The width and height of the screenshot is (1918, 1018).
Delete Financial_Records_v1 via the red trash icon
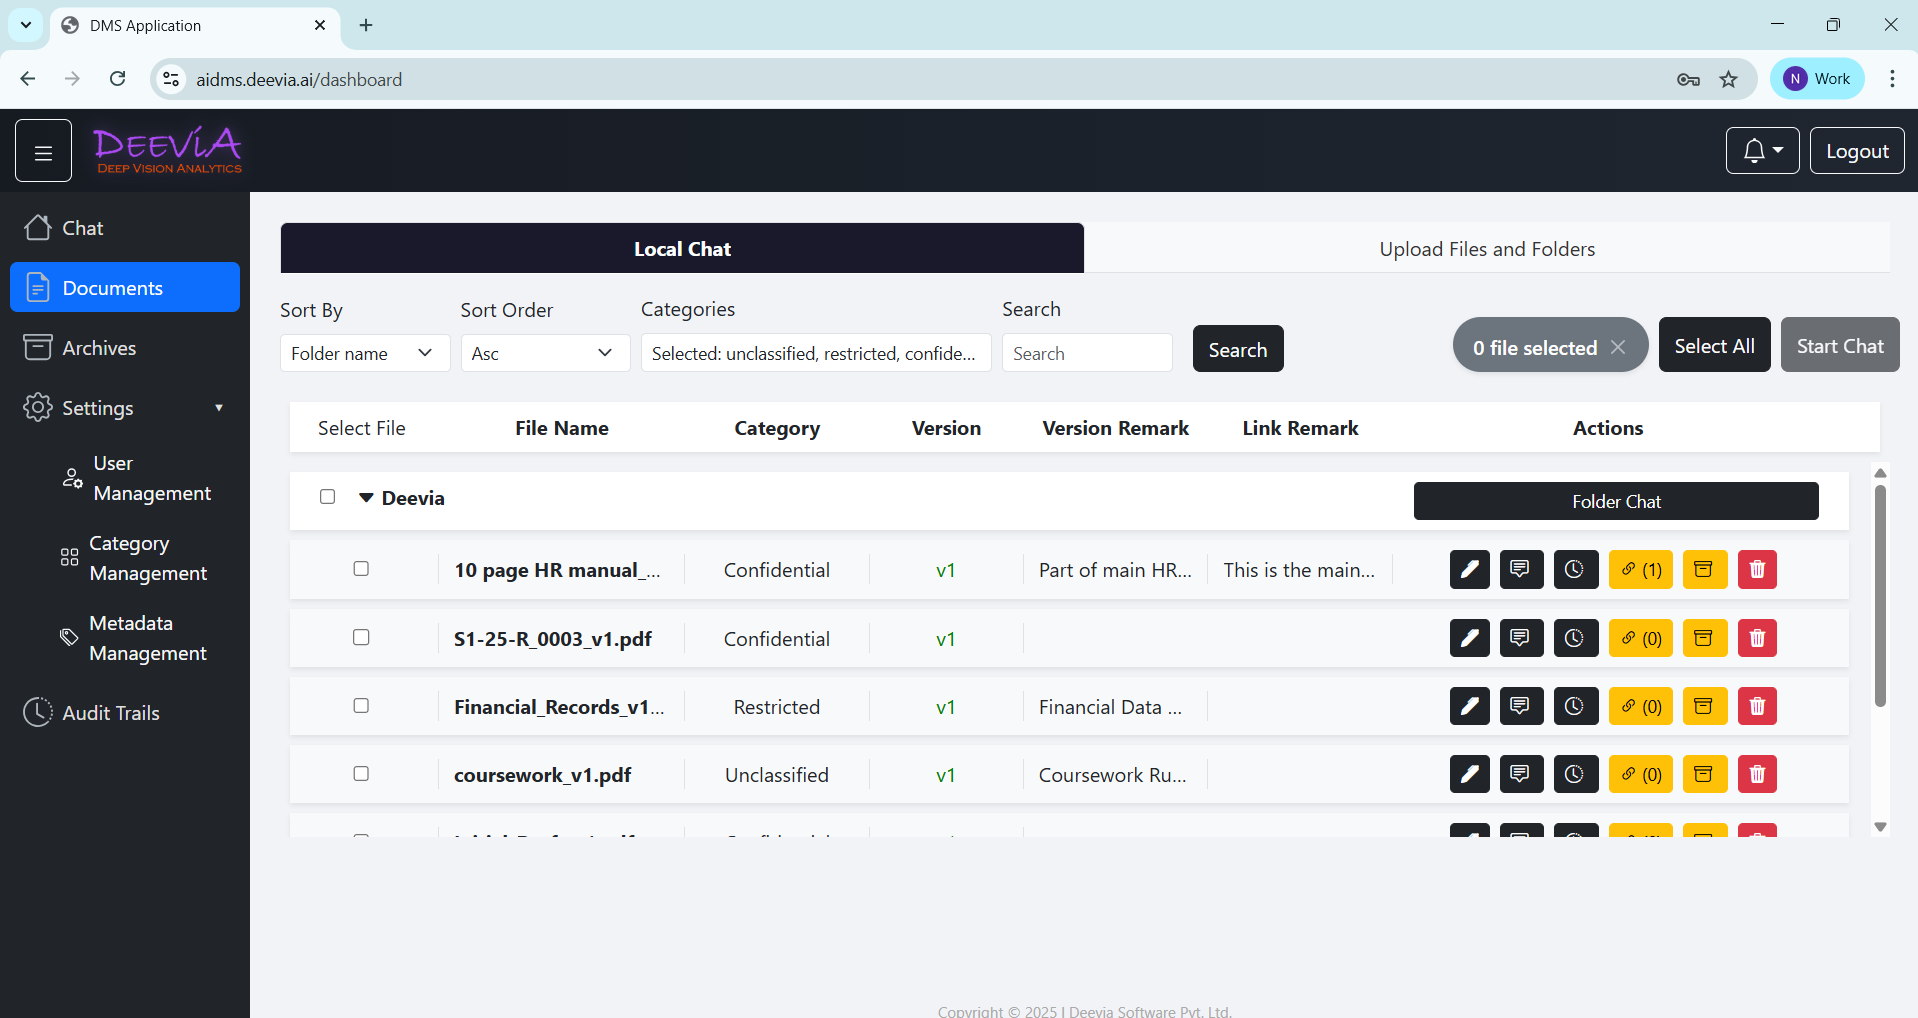[x=1756, y=706]
